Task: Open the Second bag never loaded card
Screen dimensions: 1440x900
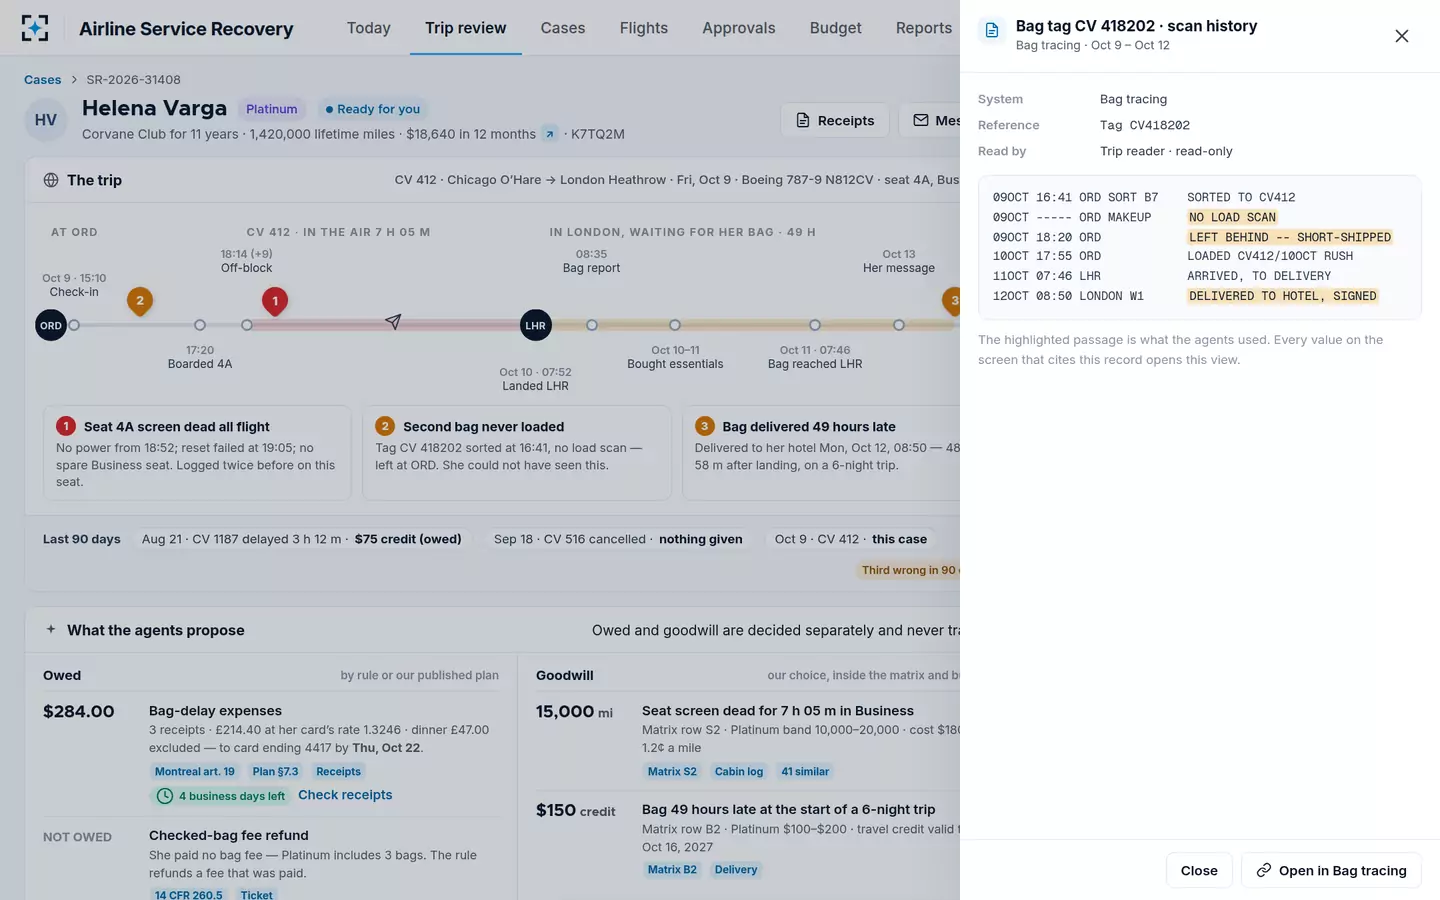Action: [x=516, y=453]
